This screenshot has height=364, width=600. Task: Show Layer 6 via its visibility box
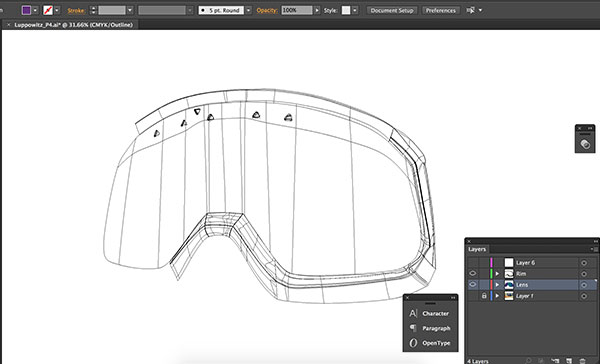point(473,263)
